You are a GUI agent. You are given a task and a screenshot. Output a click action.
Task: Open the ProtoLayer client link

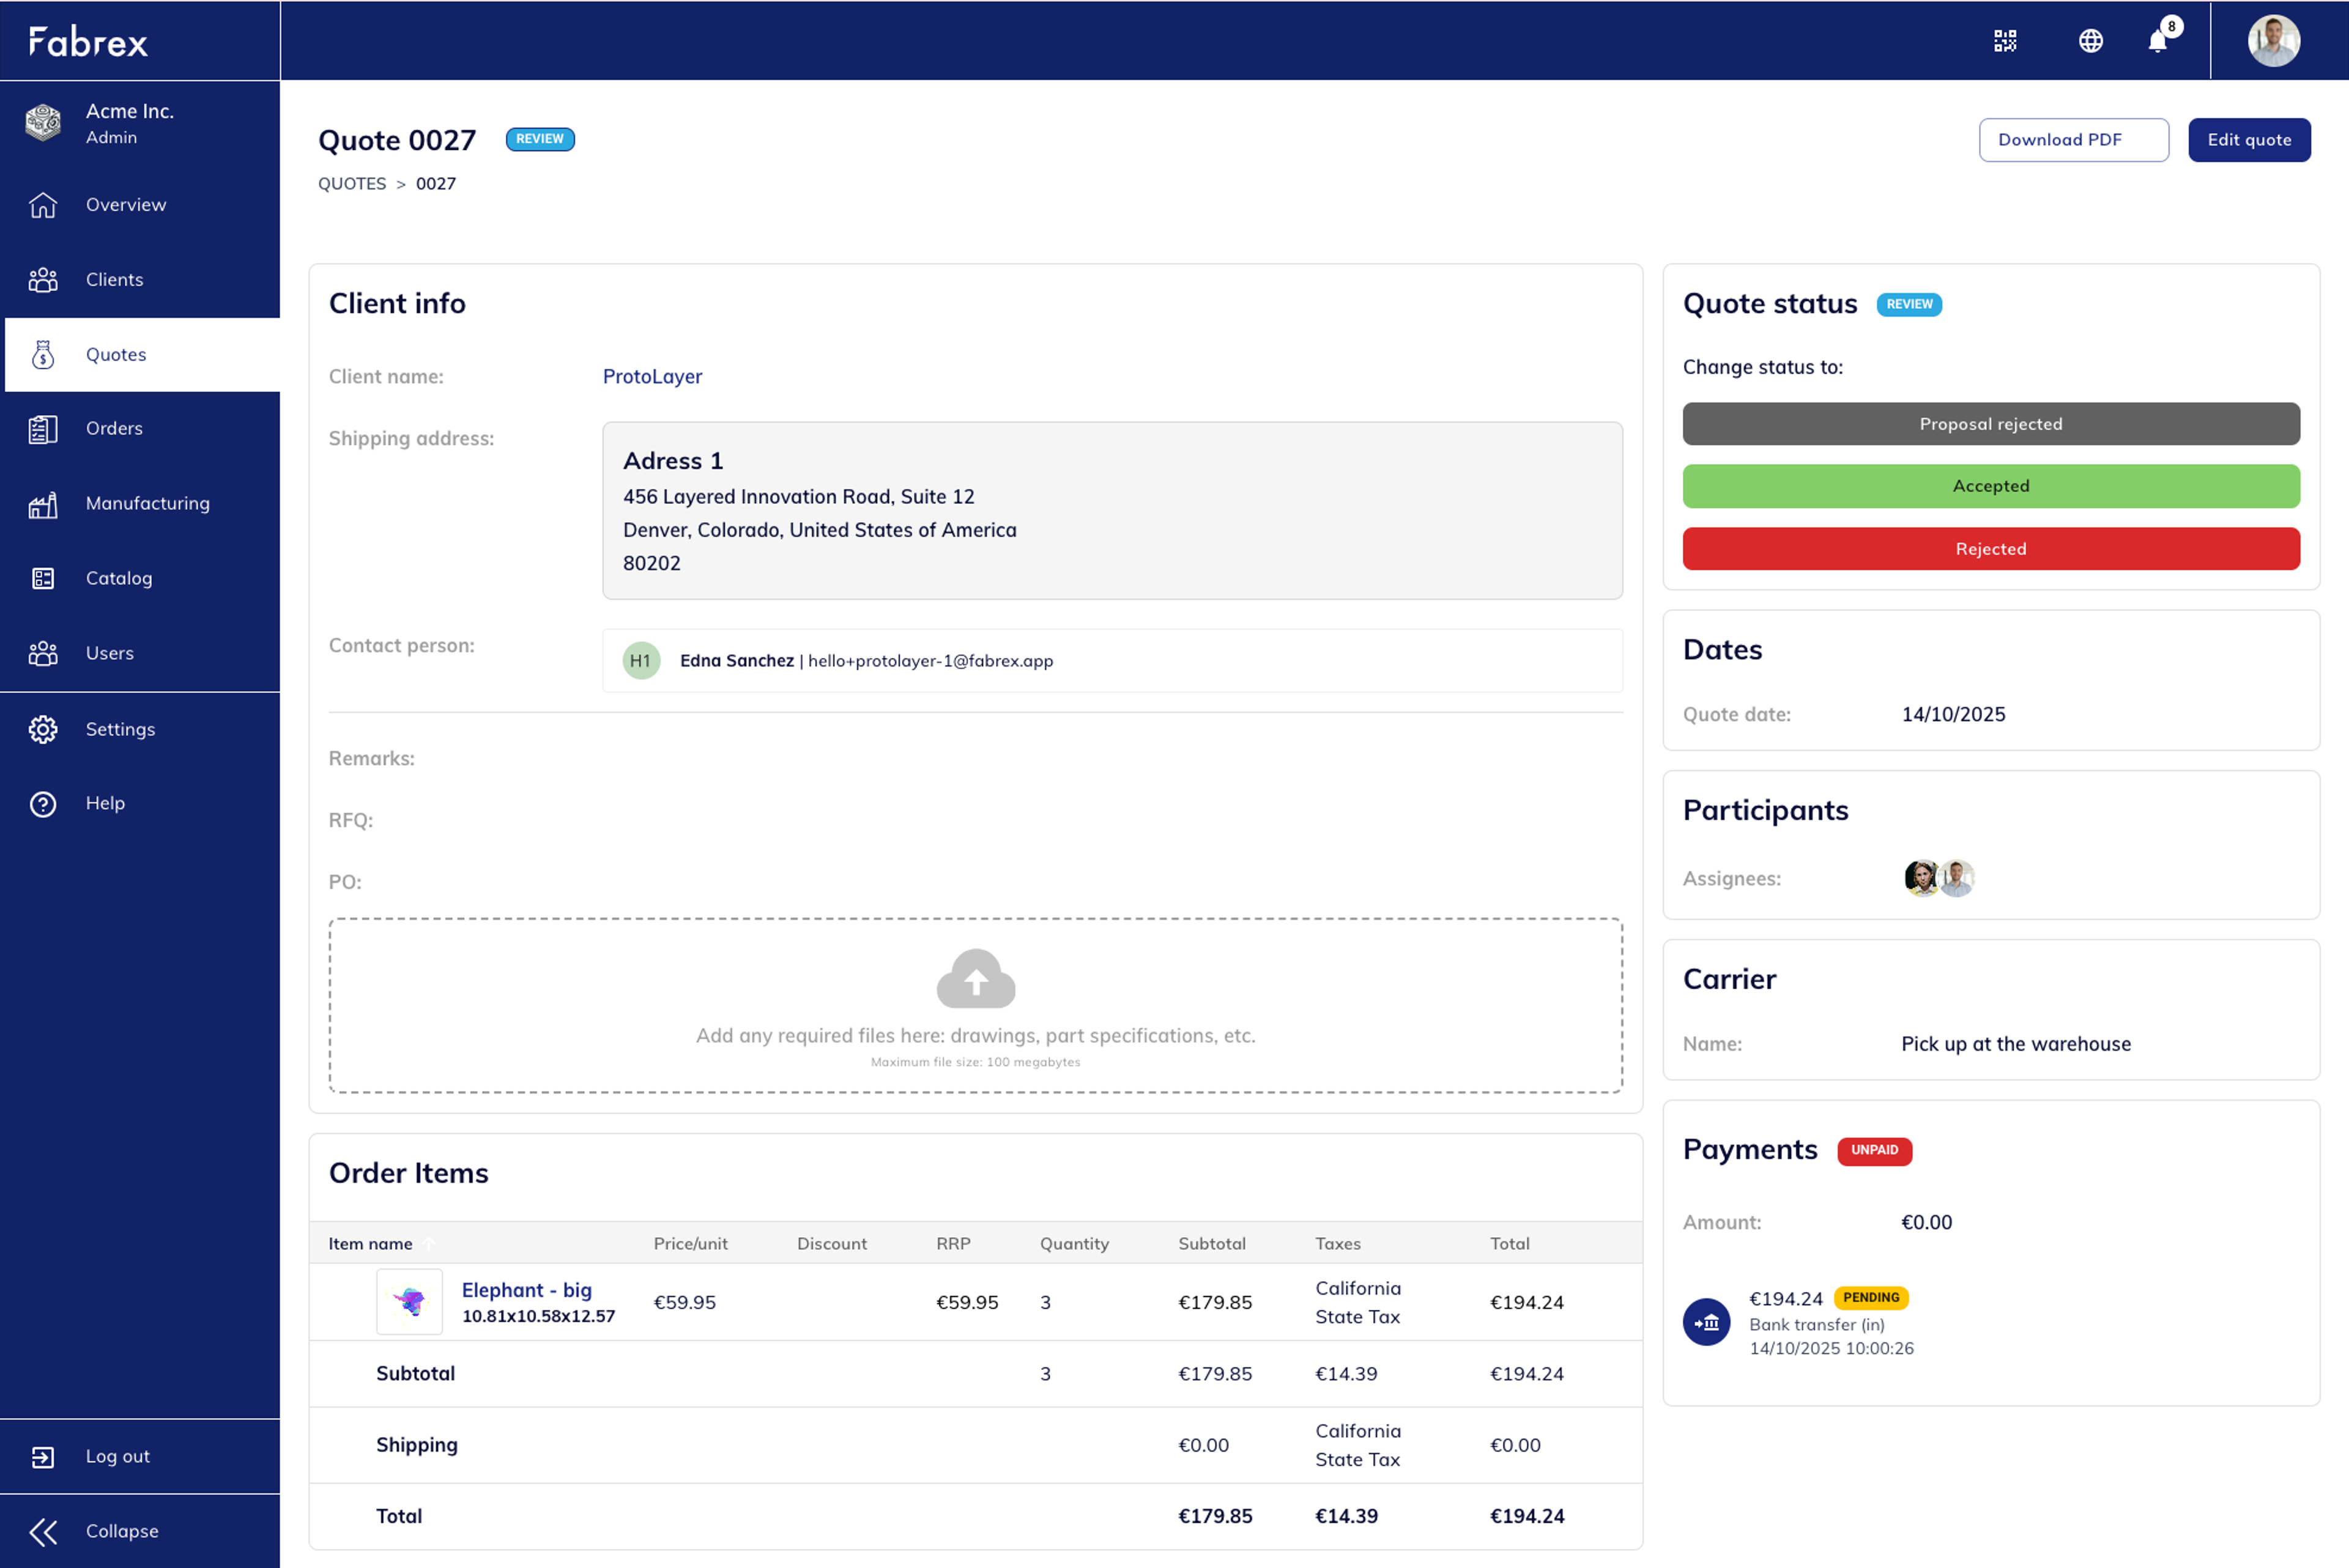point(652,376)
